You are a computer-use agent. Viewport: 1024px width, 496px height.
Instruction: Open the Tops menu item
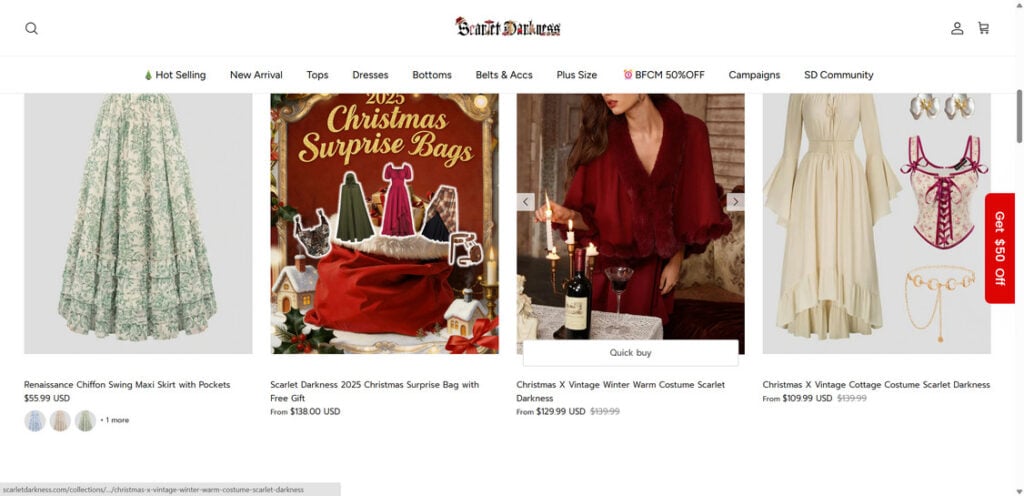317,75
